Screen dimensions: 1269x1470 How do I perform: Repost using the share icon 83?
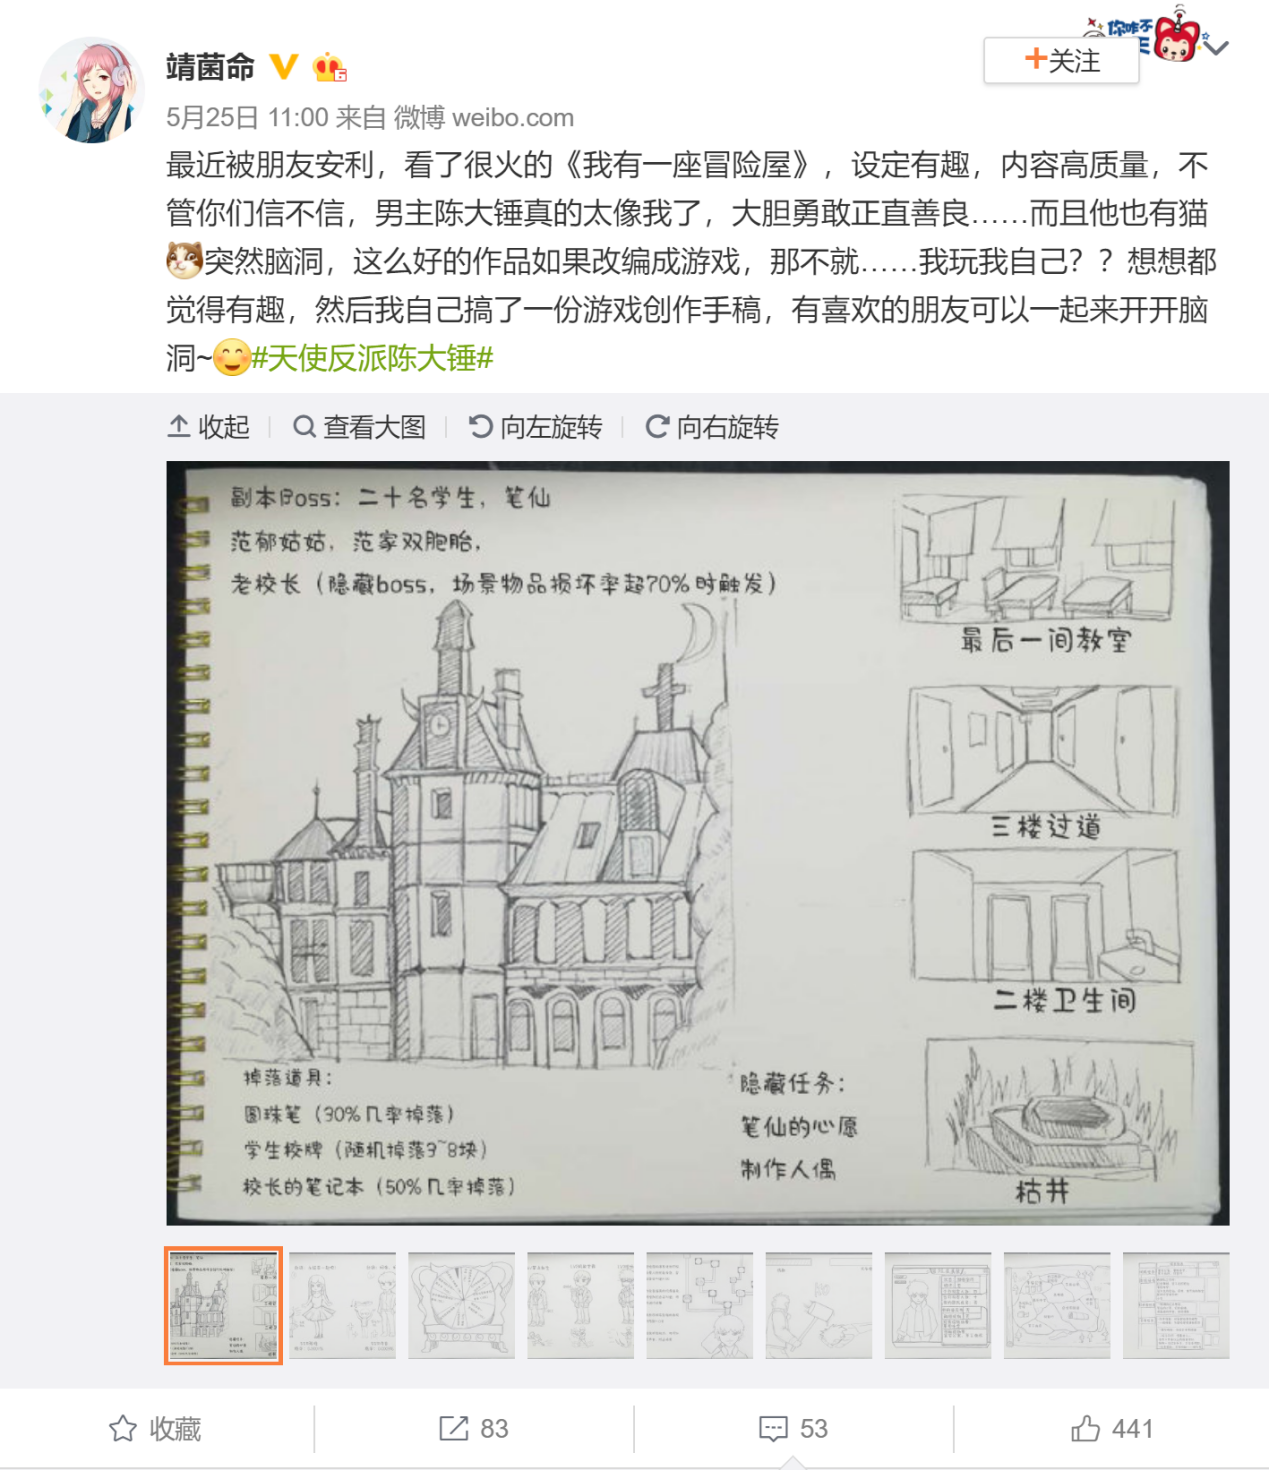(x=474, y=1428)
